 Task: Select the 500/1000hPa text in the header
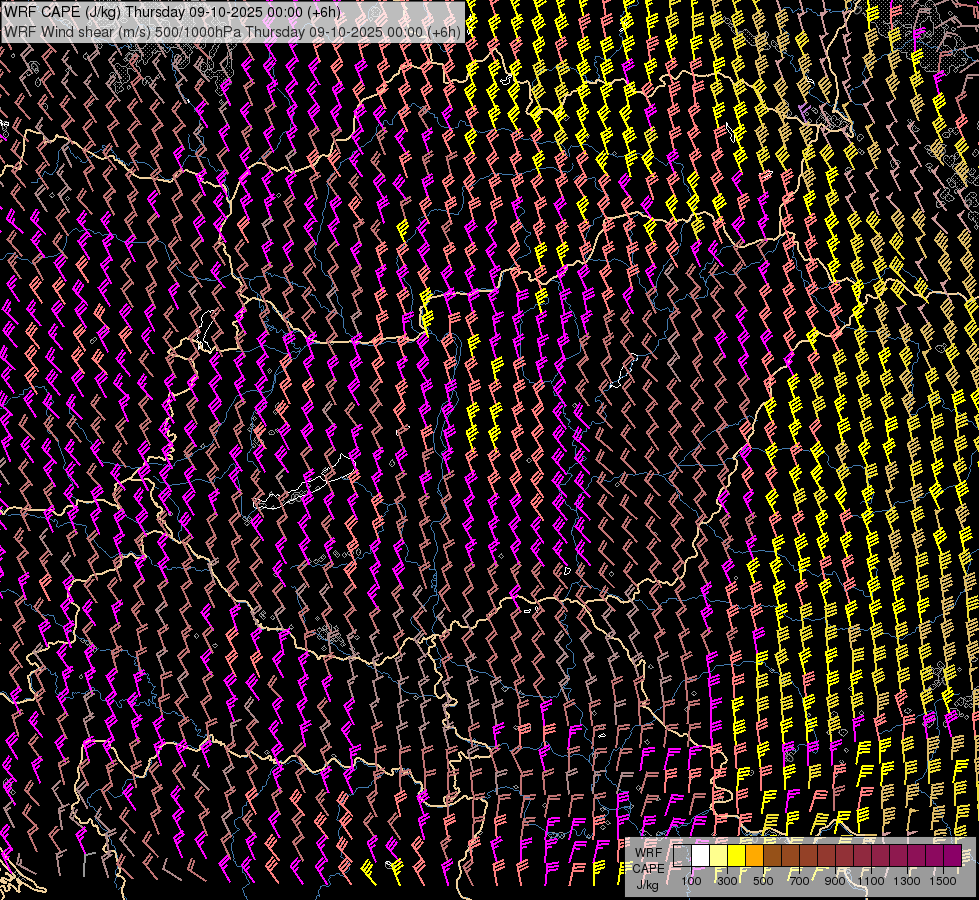pos(198,31)
